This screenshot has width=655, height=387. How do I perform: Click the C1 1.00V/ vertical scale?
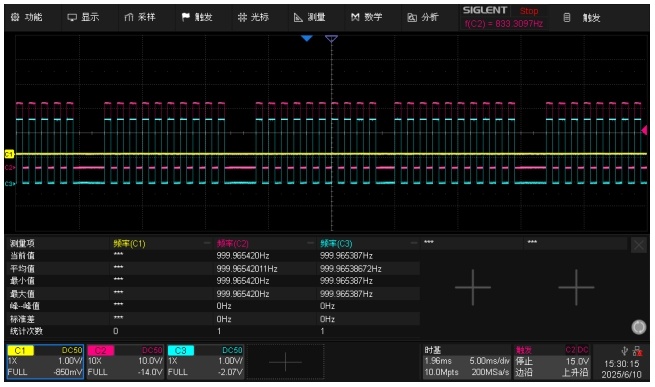point(70,361)
